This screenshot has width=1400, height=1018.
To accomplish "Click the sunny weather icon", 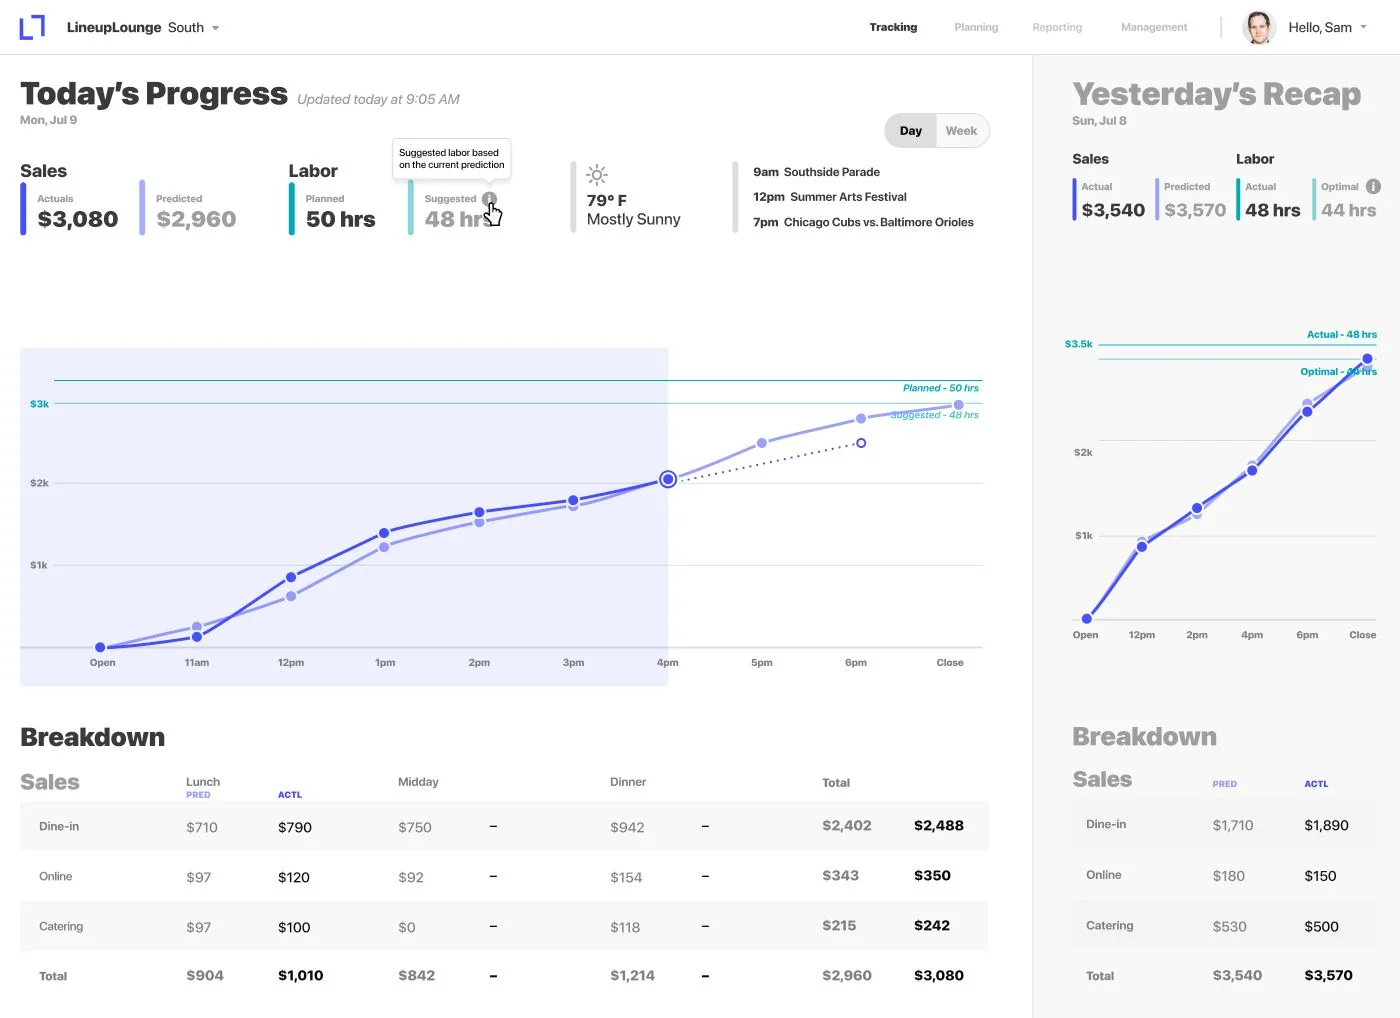I will tap(597, 175).
